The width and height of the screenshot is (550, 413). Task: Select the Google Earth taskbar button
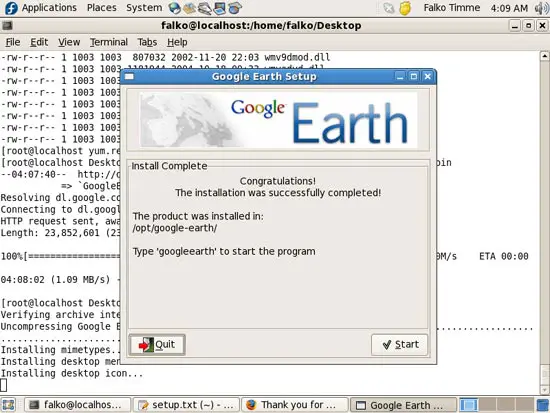pos(403,405)
